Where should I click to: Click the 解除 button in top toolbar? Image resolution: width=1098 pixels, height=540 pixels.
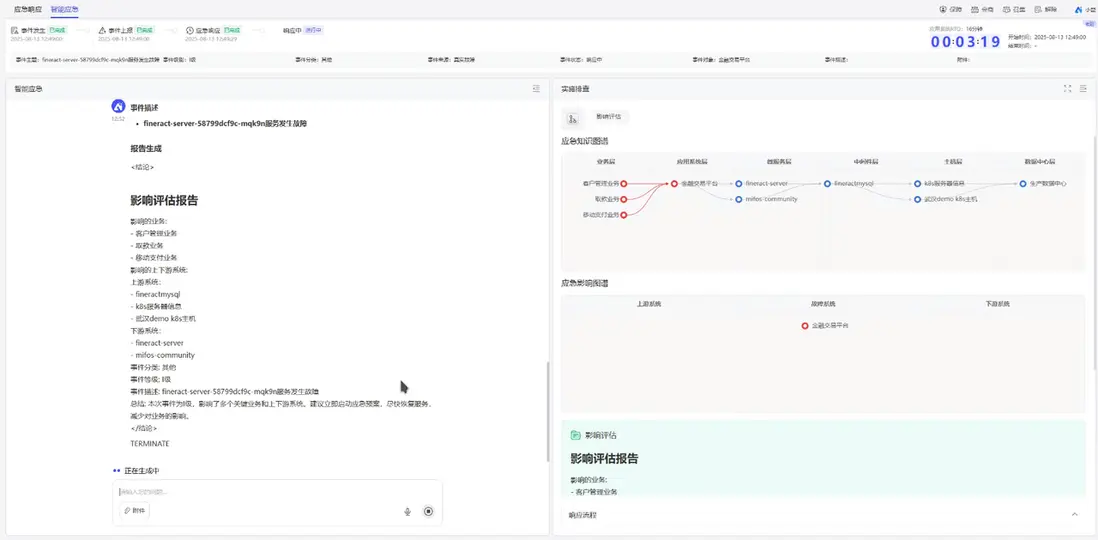click(1046, 10)
